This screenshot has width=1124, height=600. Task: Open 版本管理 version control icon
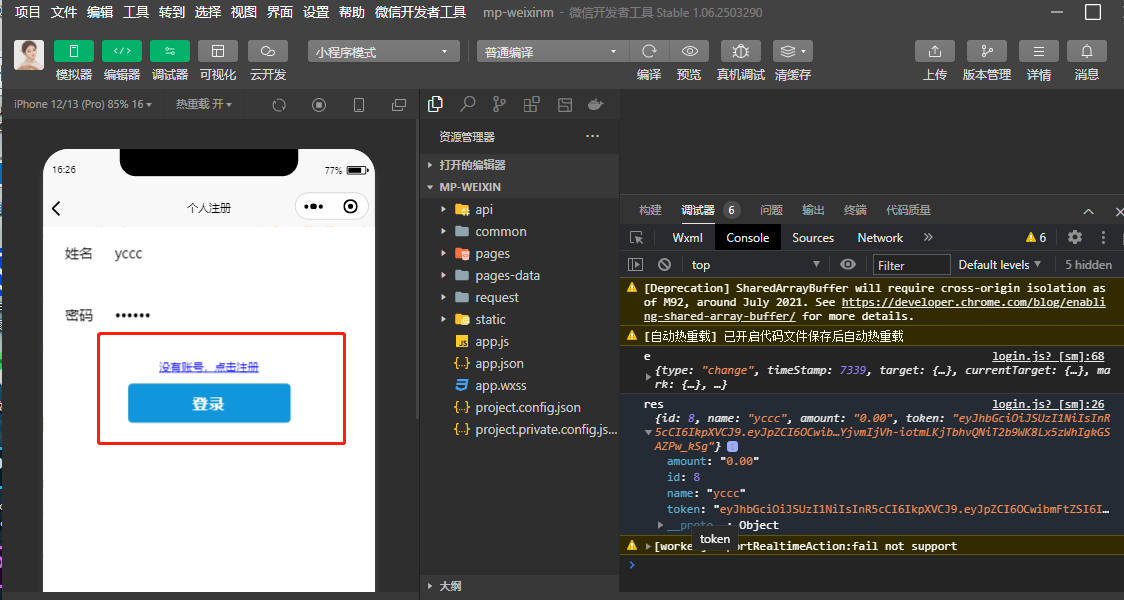coord(987,52)
